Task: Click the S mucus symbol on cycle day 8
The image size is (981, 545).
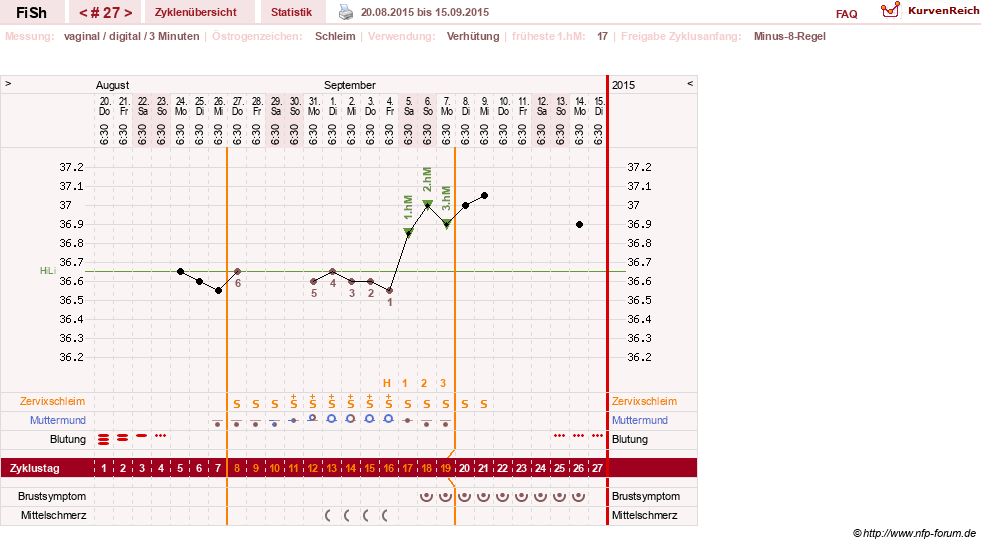Action: [236, 404]
